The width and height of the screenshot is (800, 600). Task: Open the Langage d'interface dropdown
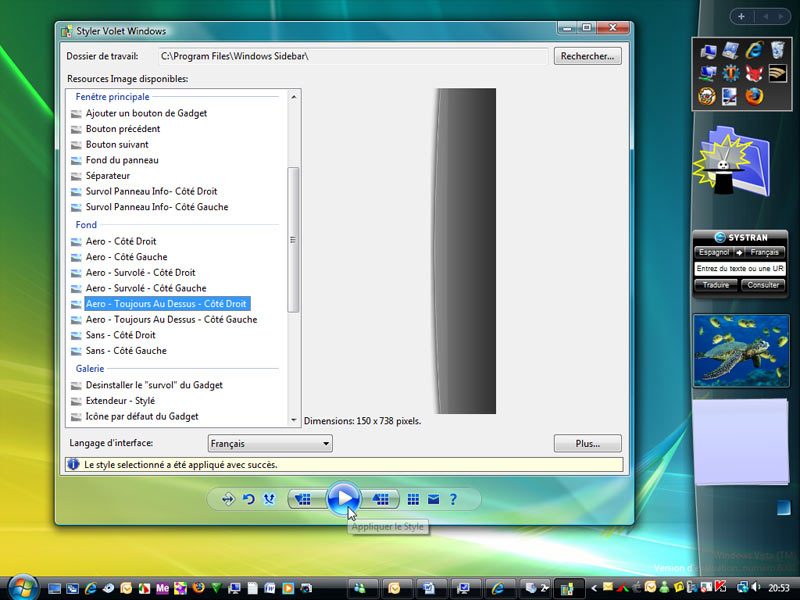click(x=270, y=443)
